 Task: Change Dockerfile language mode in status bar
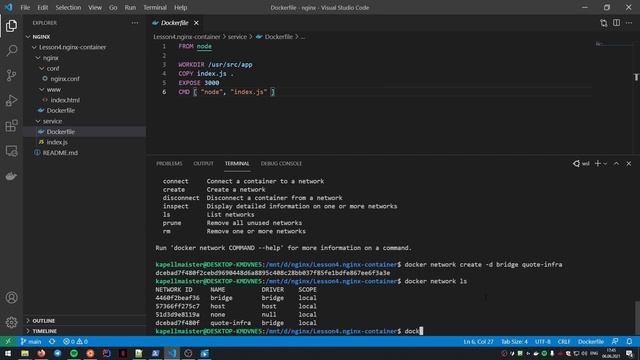tap(591, 341)
